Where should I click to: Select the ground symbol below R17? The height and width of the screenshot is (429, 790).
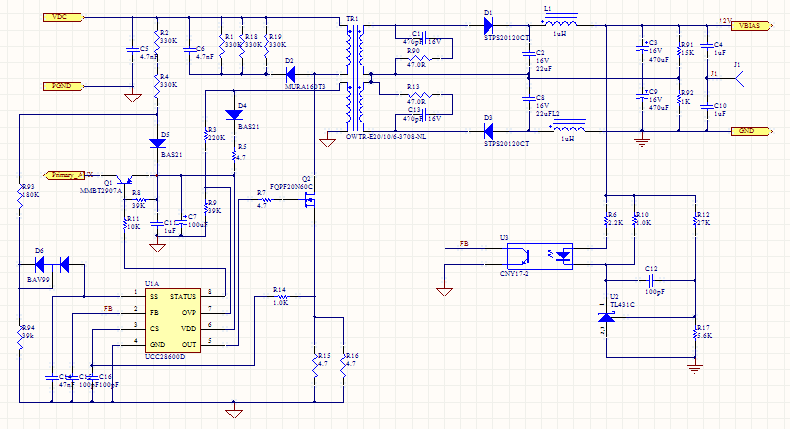695,368
